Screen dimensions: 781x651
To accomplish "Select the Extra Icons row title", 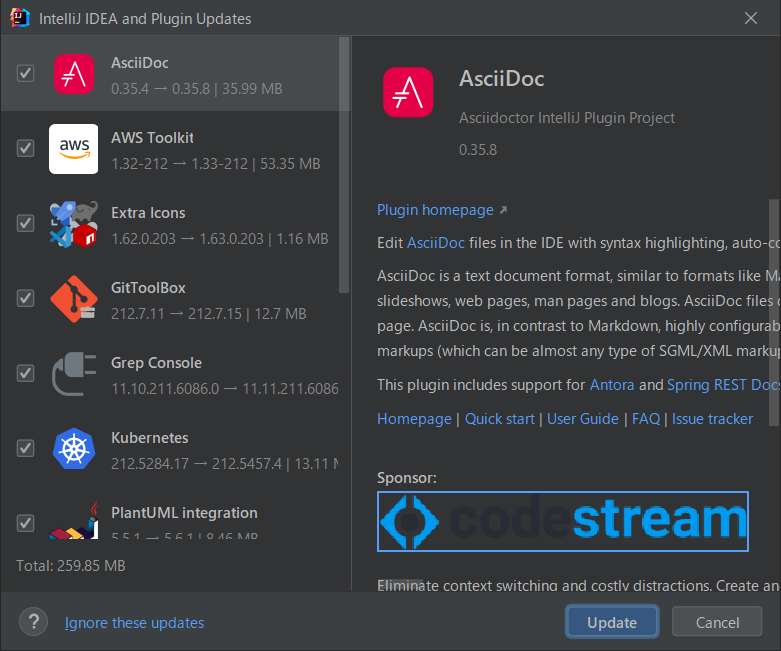I will tap(148, 213).
